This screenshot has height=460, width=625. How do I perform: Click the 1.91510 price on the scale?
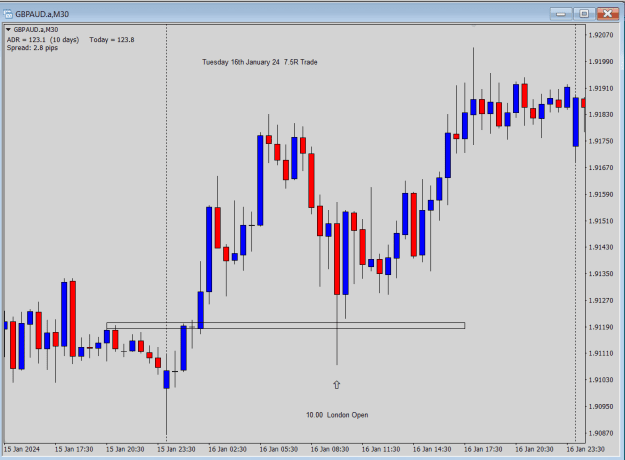(601, 221)
